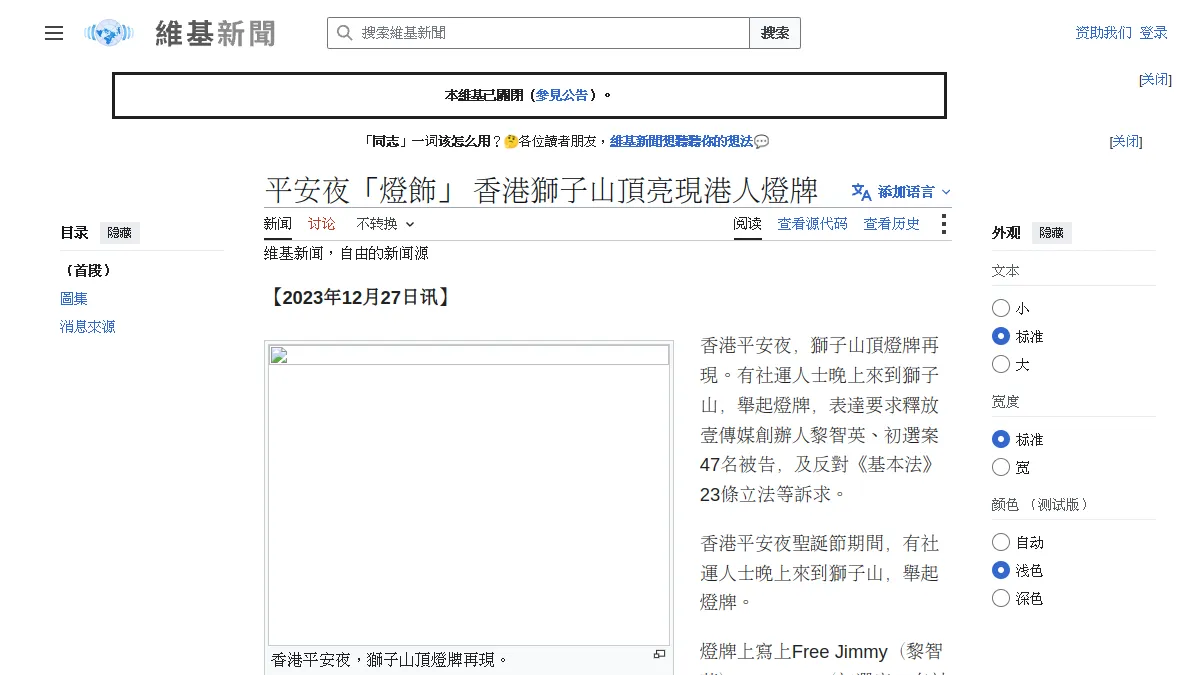Click the language translate icon
1200x675 pixels.
click(861, 192)
